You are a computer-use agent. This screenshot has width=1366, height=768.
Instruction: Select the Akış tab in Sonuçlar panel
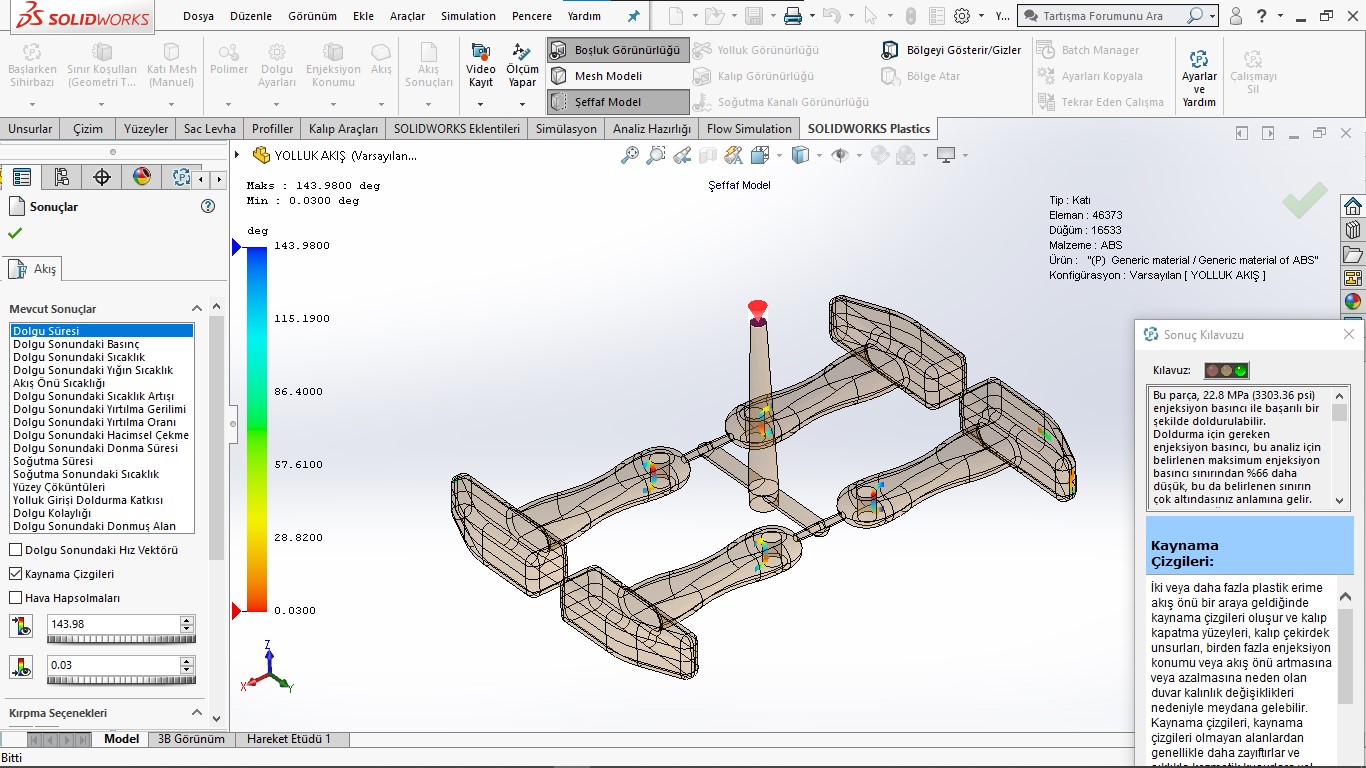tap(35, 269)
